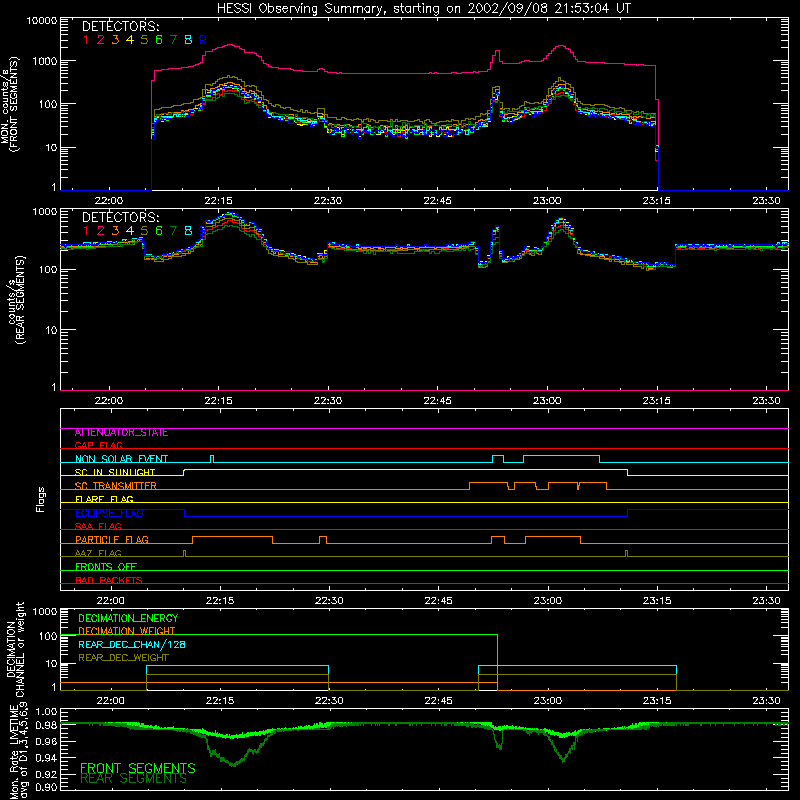The width and height of the screenshot is (800, 800).
Task: Click the 22:15 tick under decimation plot
Action: pos(220,701)
